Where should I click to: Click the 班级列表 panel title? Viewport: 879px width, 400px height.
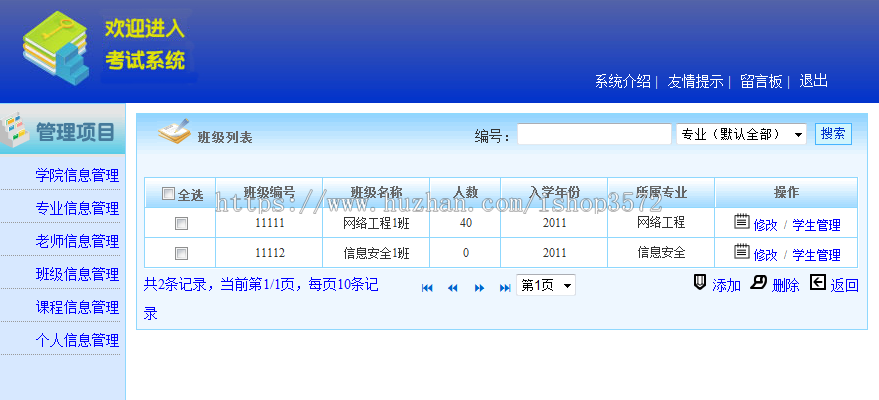[225, 138]
